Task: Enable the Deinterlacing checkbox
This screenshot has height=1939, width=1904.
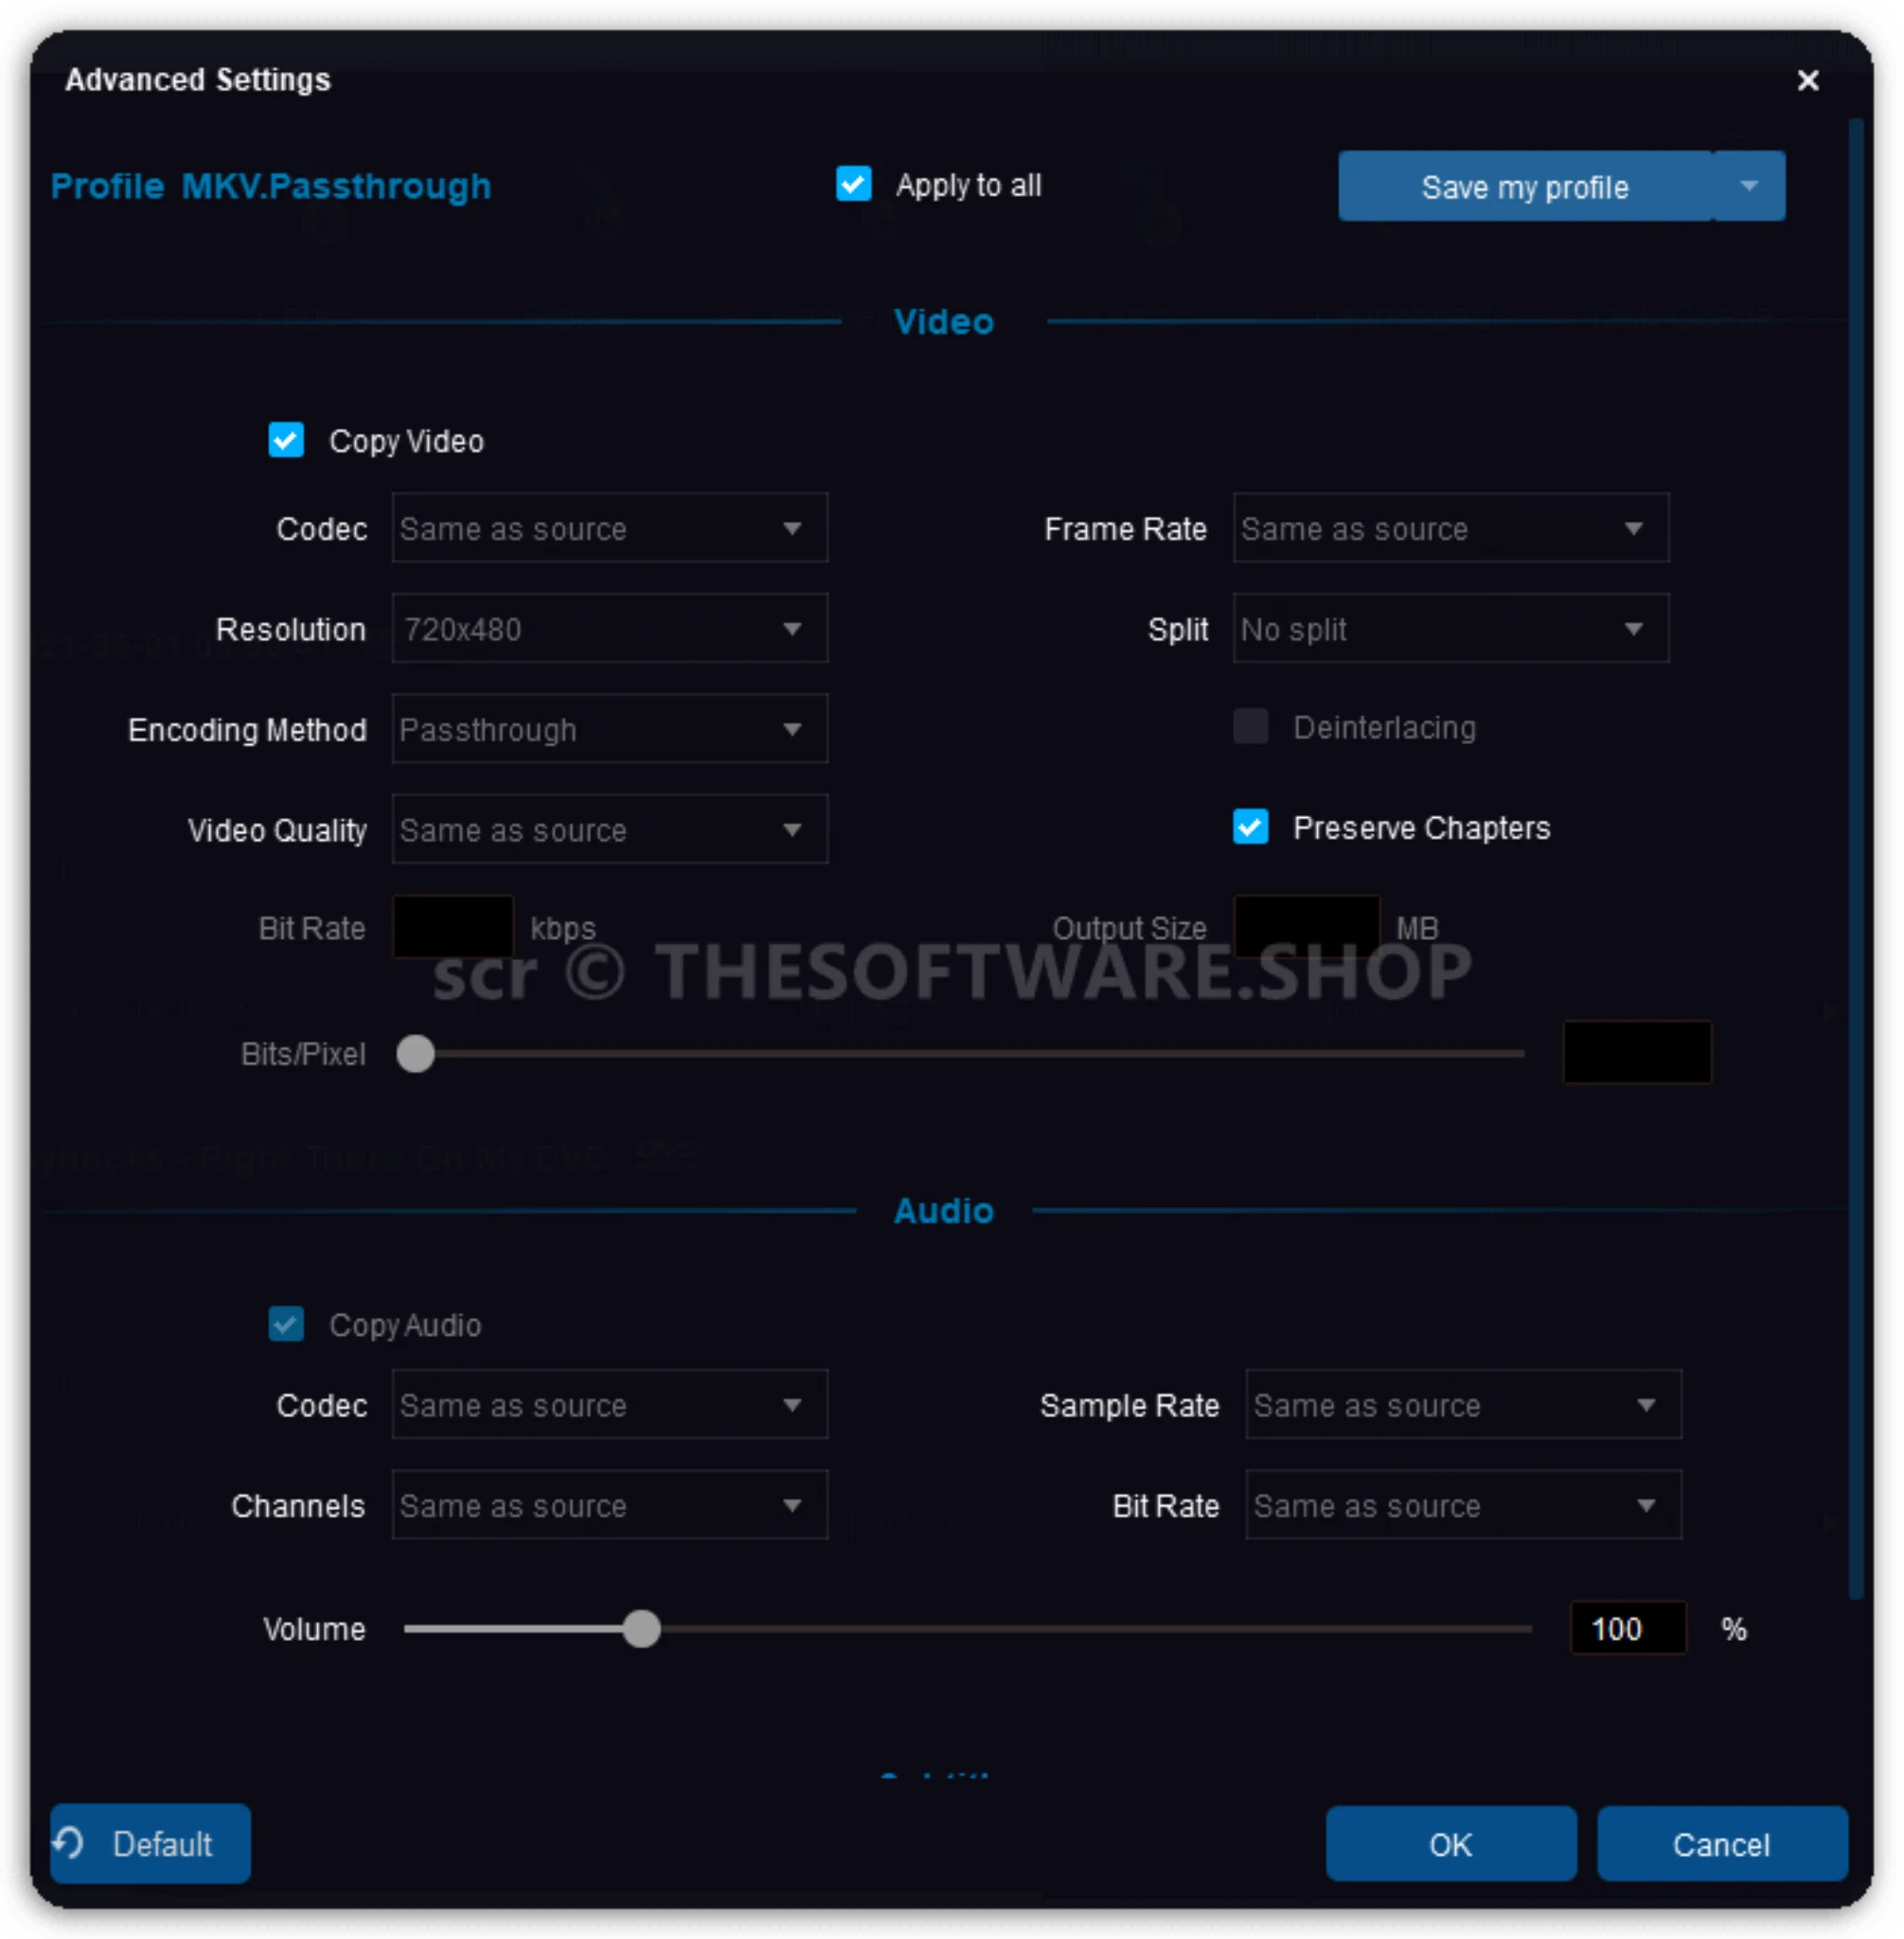Action: coord(1250,727)
